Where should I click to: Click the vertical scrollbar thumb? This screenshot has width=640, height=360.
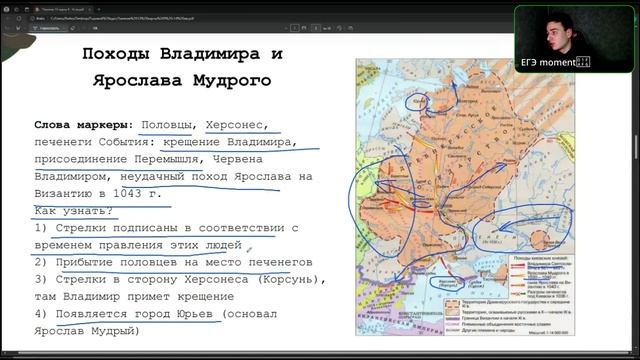[x=636, y=147]
